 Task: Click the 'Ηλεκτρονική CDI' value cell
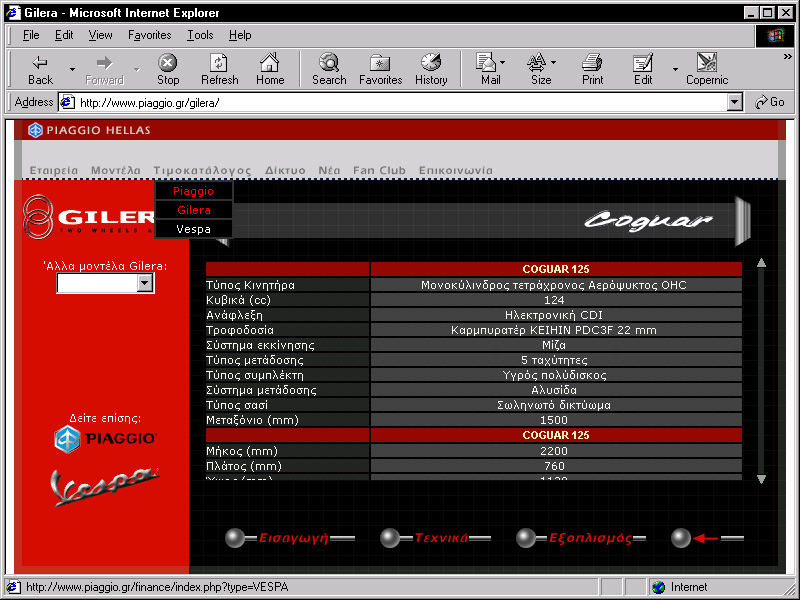point(554,315)
